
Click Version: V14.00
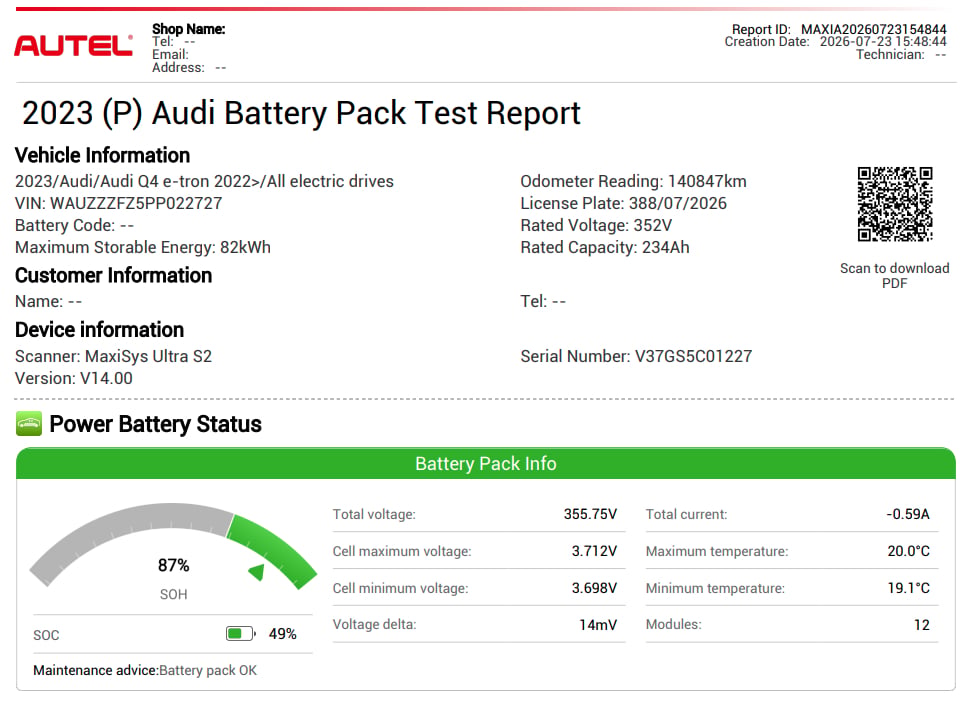click(73, 378)
